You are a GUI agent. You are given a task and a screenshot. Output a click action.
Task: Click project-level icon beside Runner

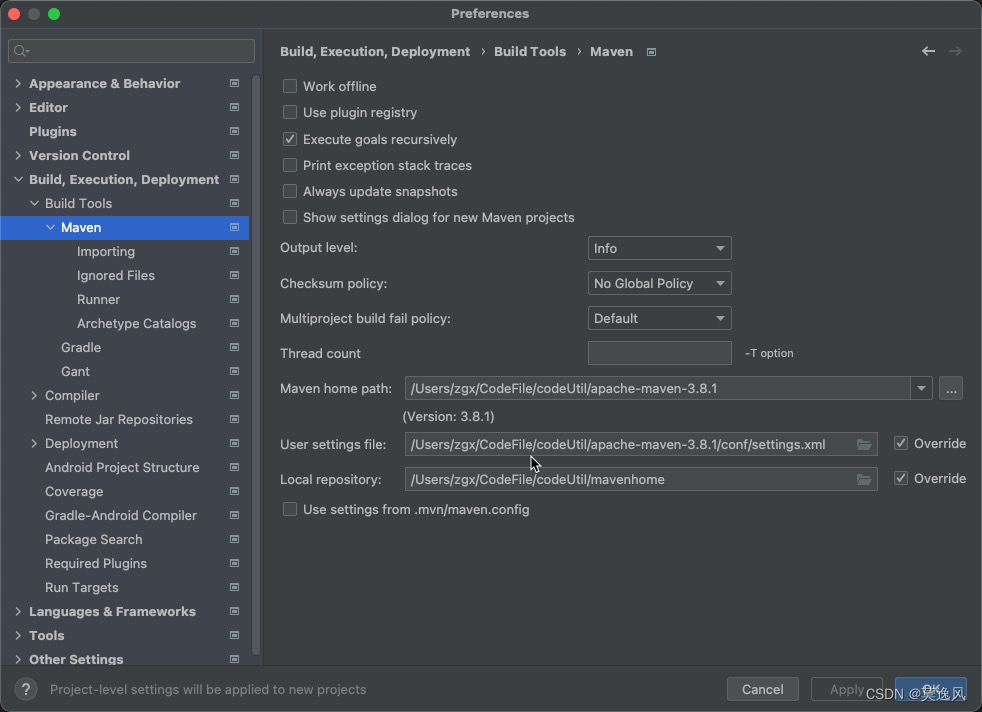(234, 299)
